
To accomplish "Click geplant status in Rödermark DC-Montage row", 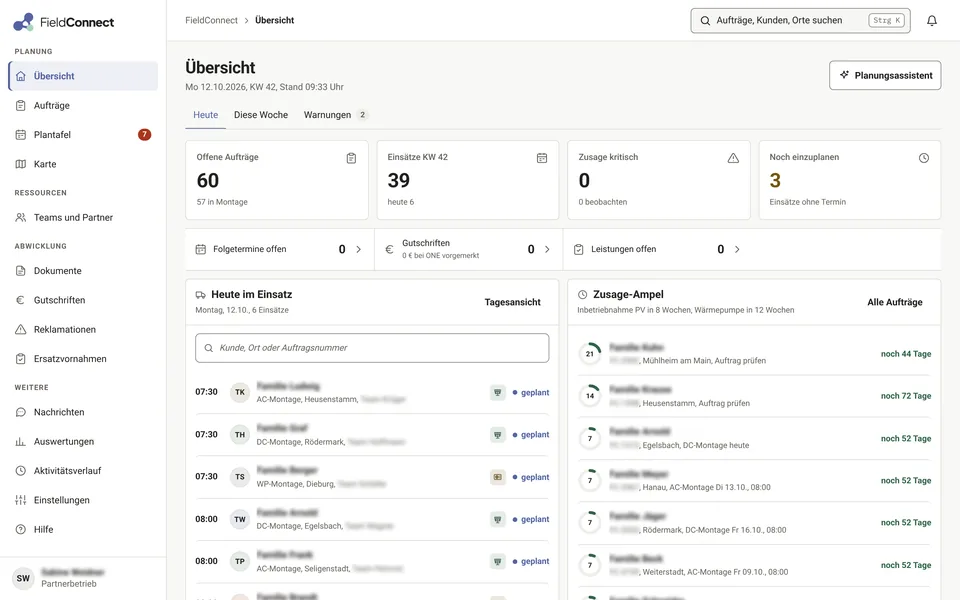I will [531, 435].
